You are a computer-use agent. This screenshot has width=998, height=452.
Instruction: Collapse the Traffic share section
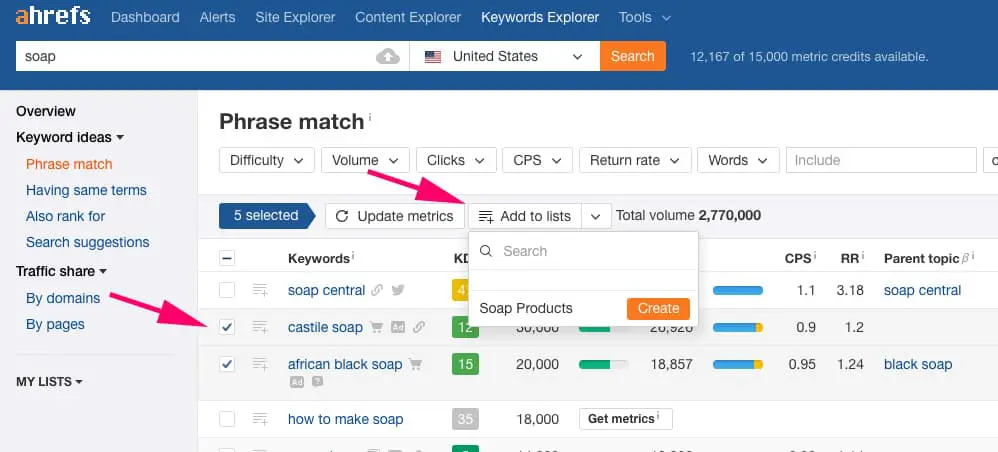pyautogui.click(x=62, y=271)
